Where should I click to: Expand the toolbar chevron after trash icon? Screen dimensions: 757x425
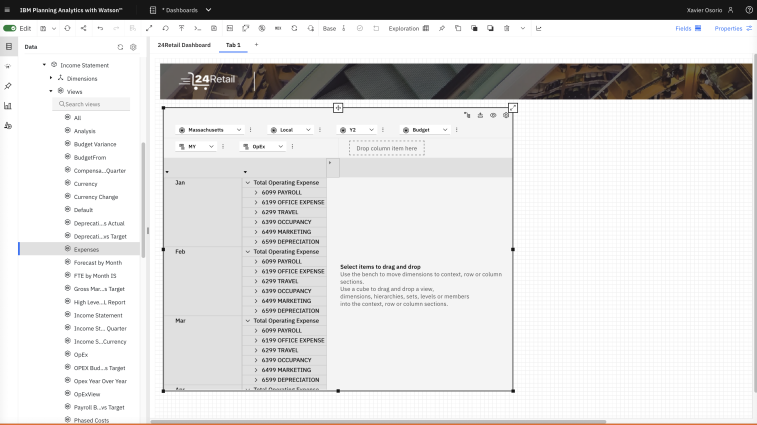pyautogui.click(x=523, y=28)
